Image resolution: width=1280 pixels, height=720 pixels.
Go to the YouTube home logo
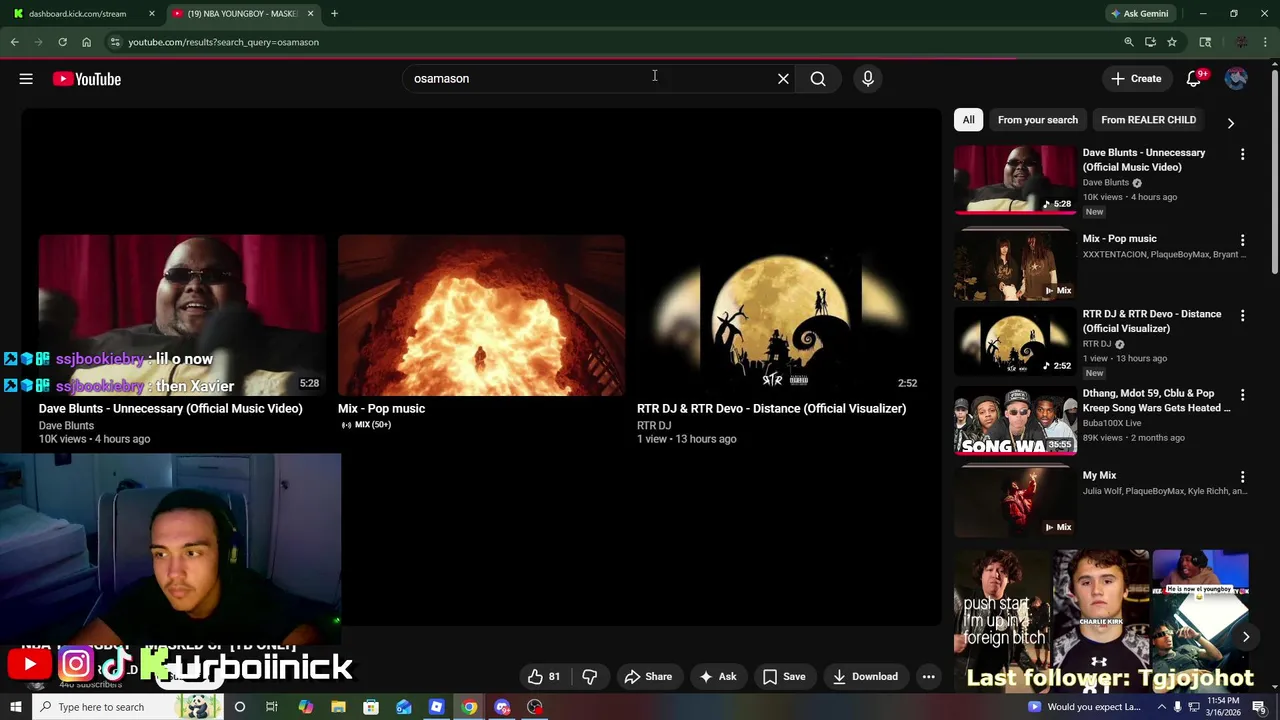(87, 79)
